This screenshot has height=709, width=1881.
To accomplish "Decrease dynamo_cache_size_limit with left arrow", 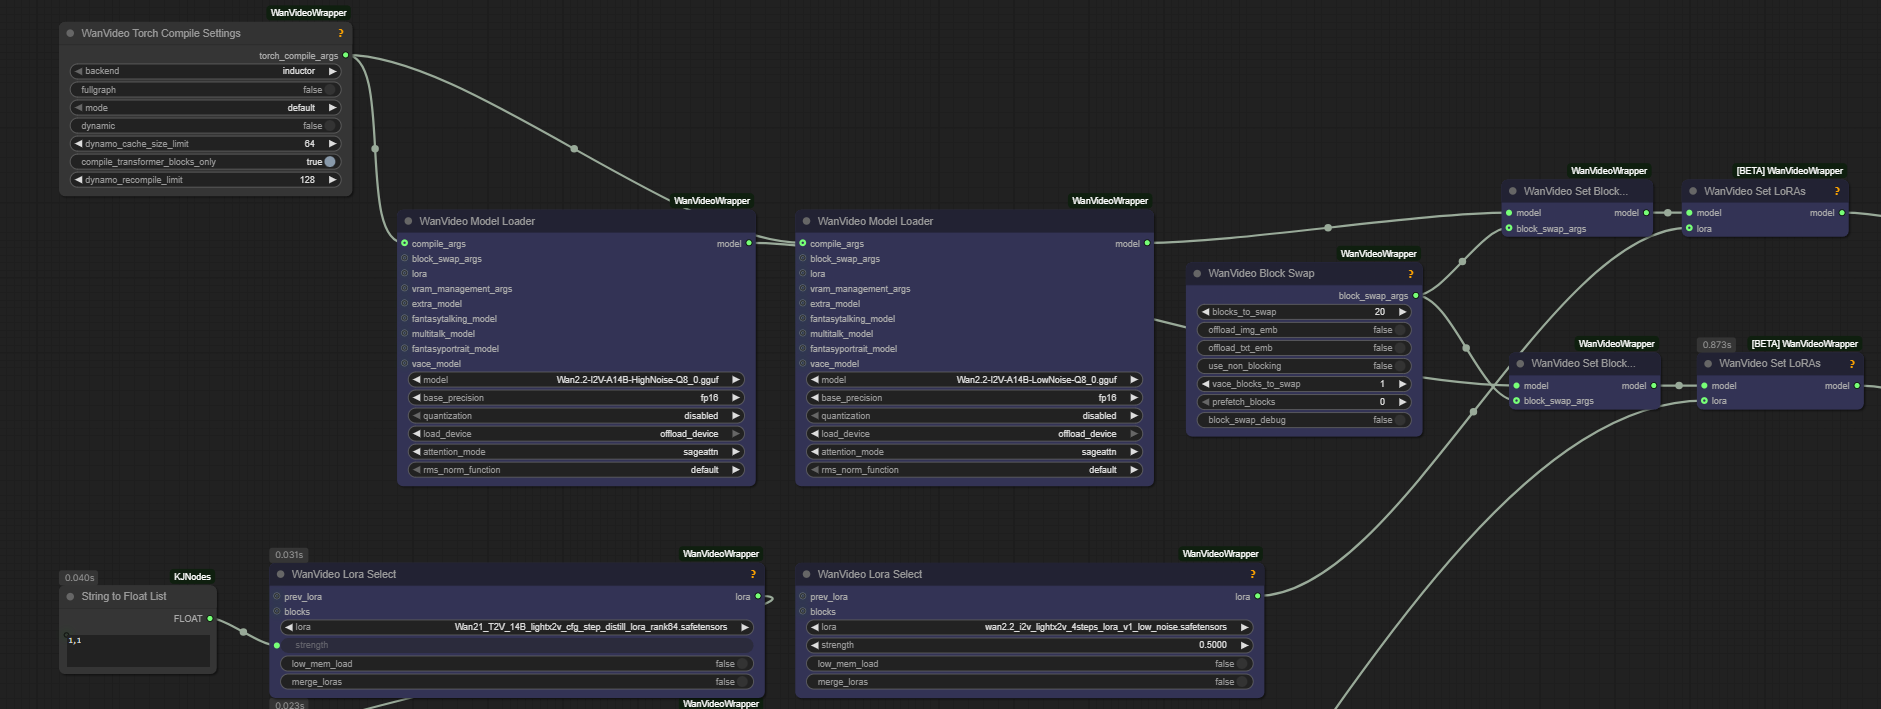I will tap(78, 143).
